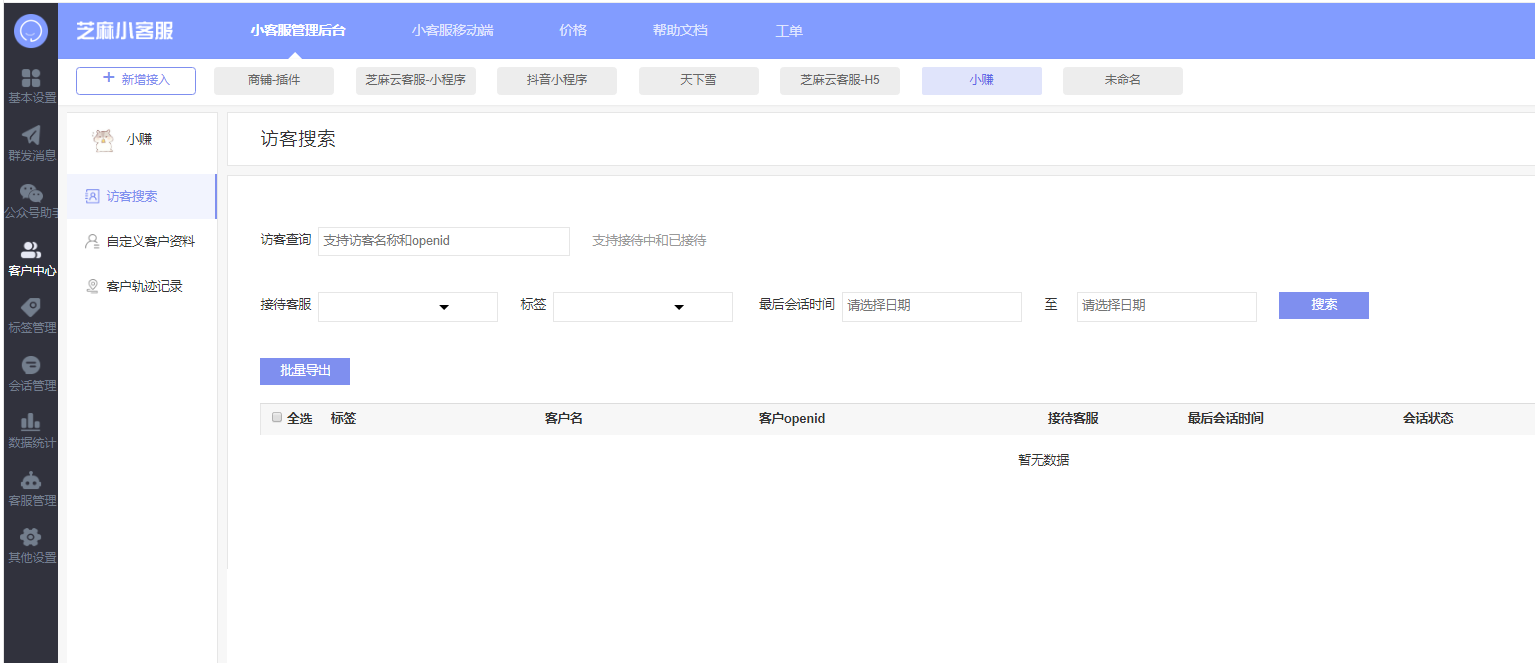The image size is (1535, 663).
Task: Click the 支持接待中和已接待 hint text
Action: (x=649, y=241)
